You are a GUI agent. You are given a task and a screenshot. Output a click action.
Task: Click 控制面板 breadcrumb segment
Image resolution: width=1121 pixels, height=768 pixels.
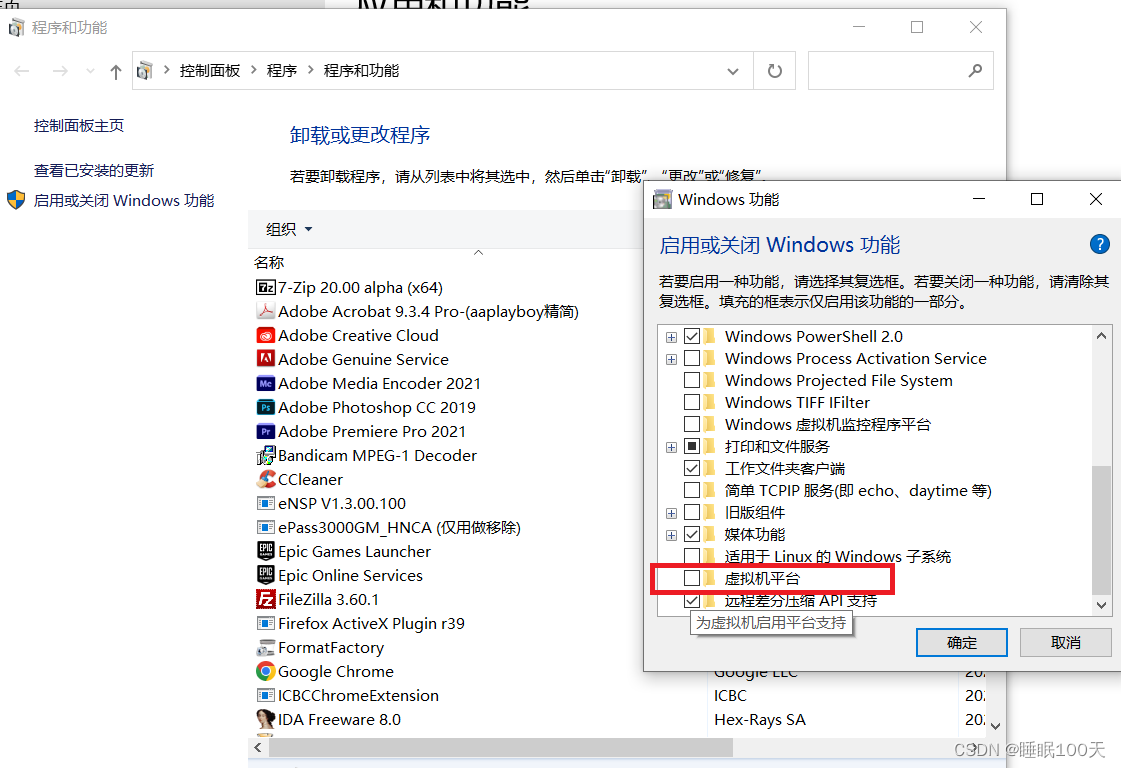(x=209, y=70)
